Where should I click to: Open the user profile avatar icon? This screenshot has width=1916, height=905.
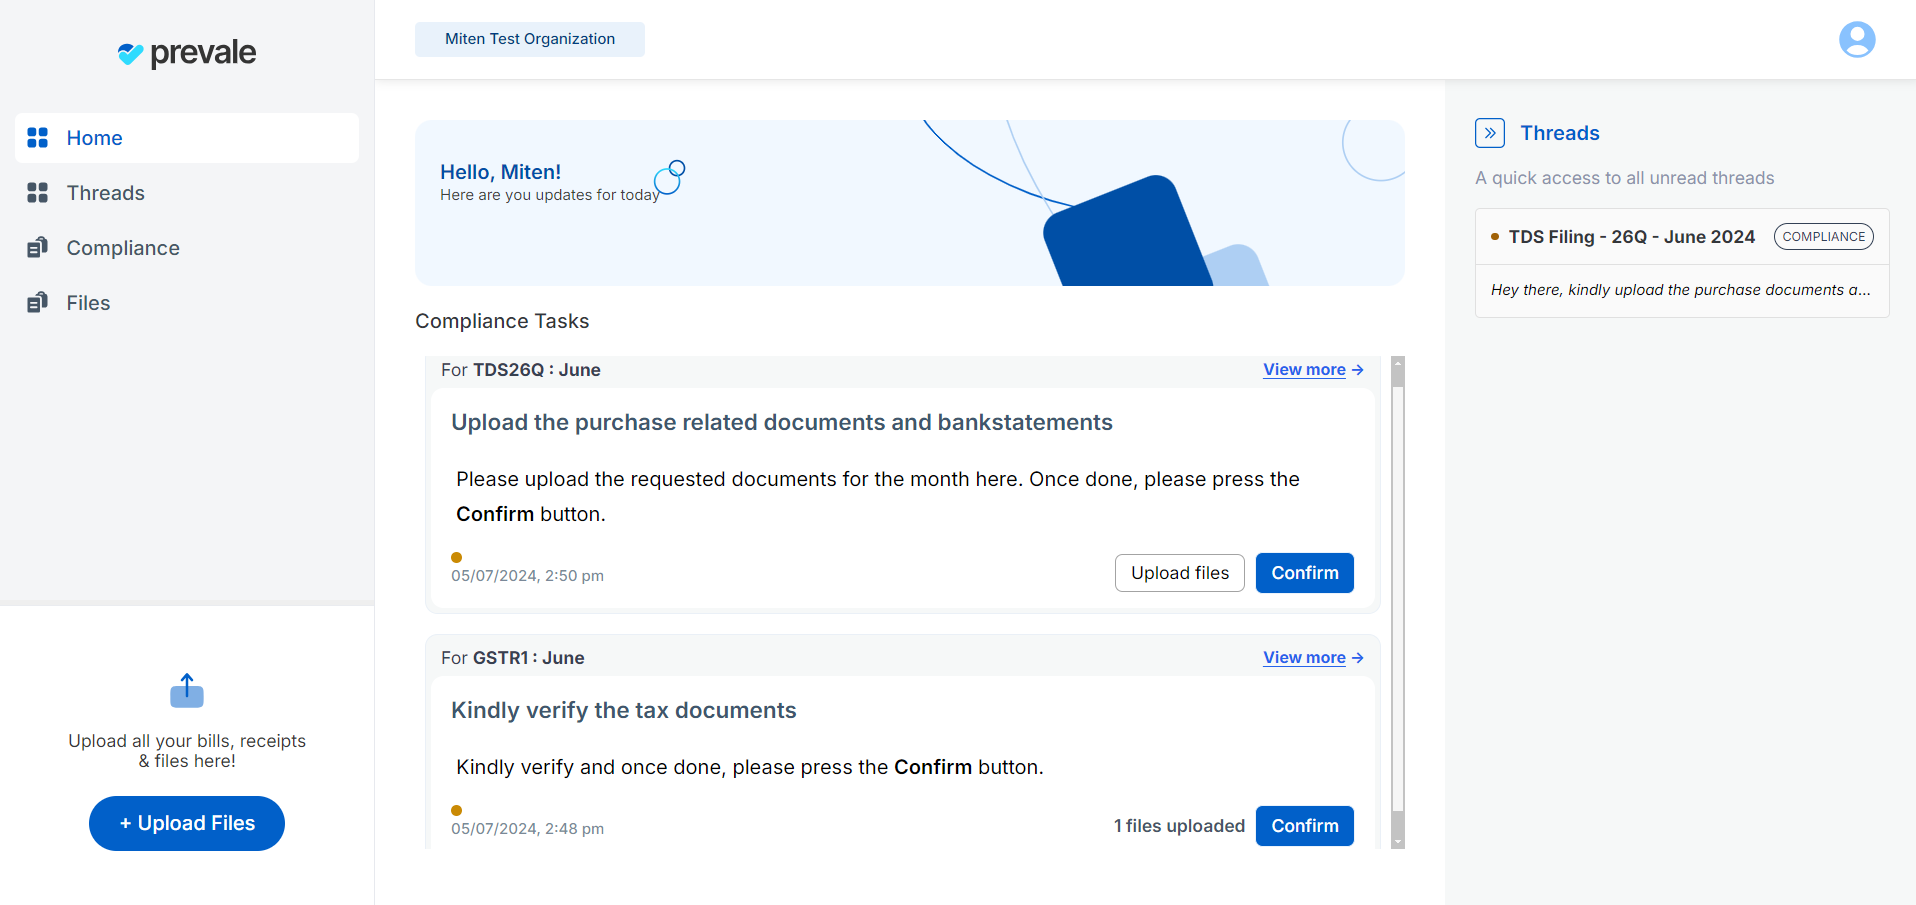coord(1856,40)
